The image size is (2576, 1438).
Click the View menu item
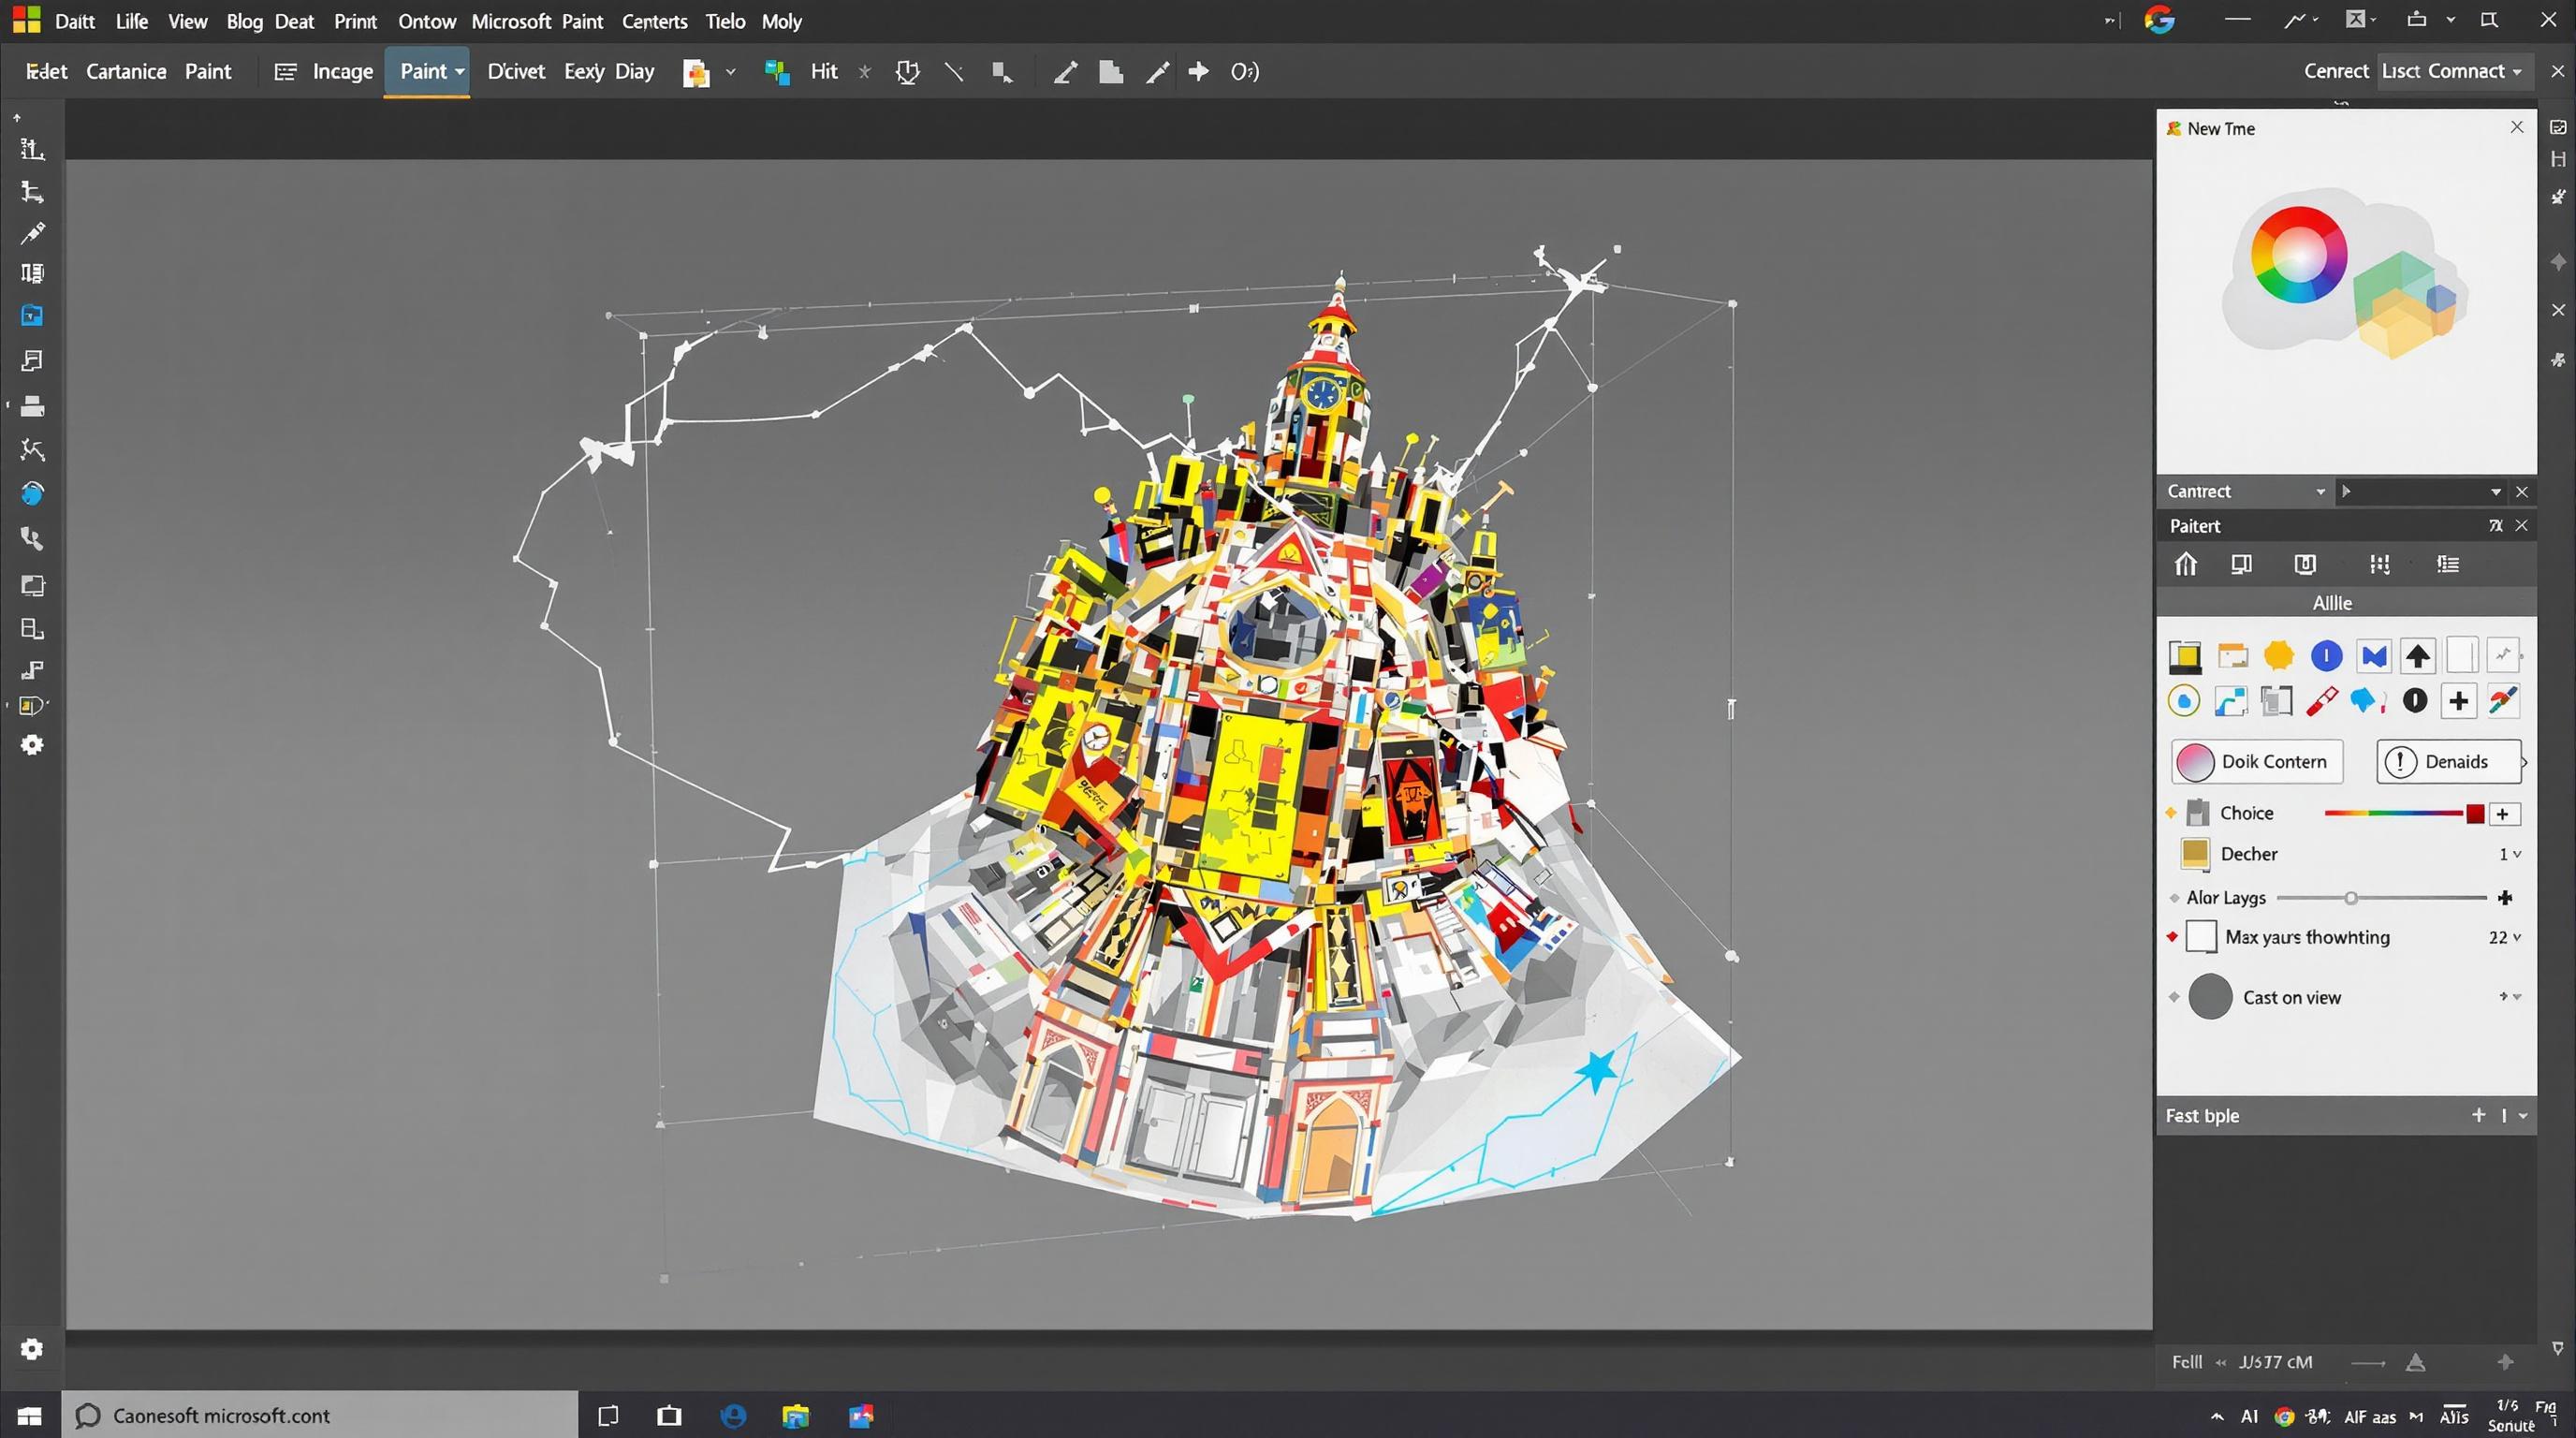point(187,21)
